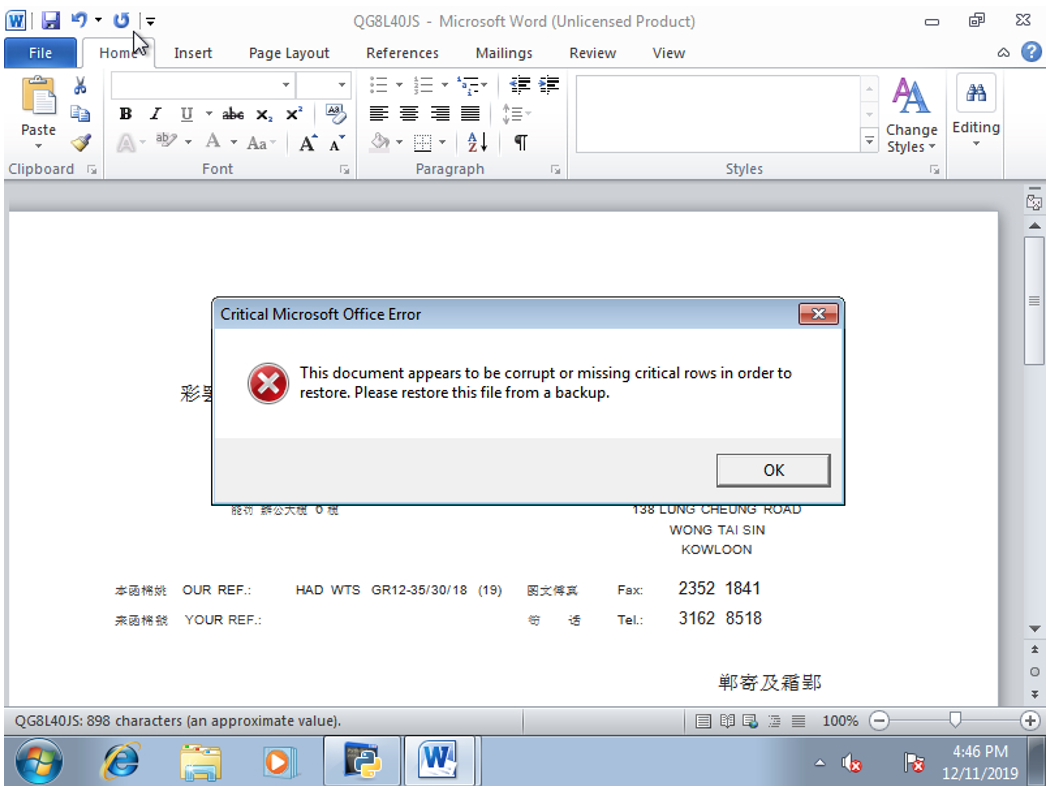Screen dimensions: 1048x788
Task: Open Font dialog launcher
Action: pyautogui.click(x=345, y=170)
